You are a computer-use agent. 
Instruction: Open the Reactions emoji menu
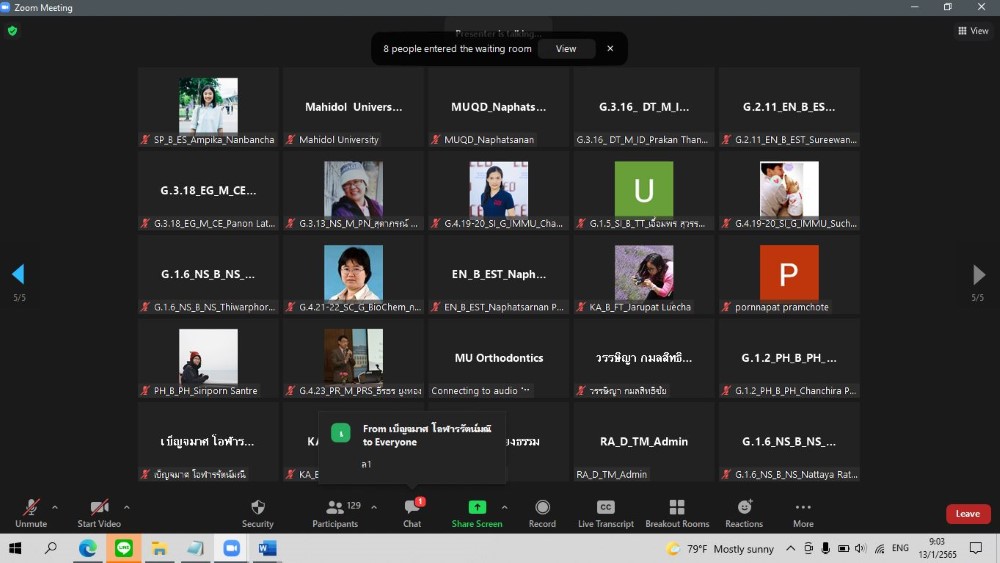[744, 508]
